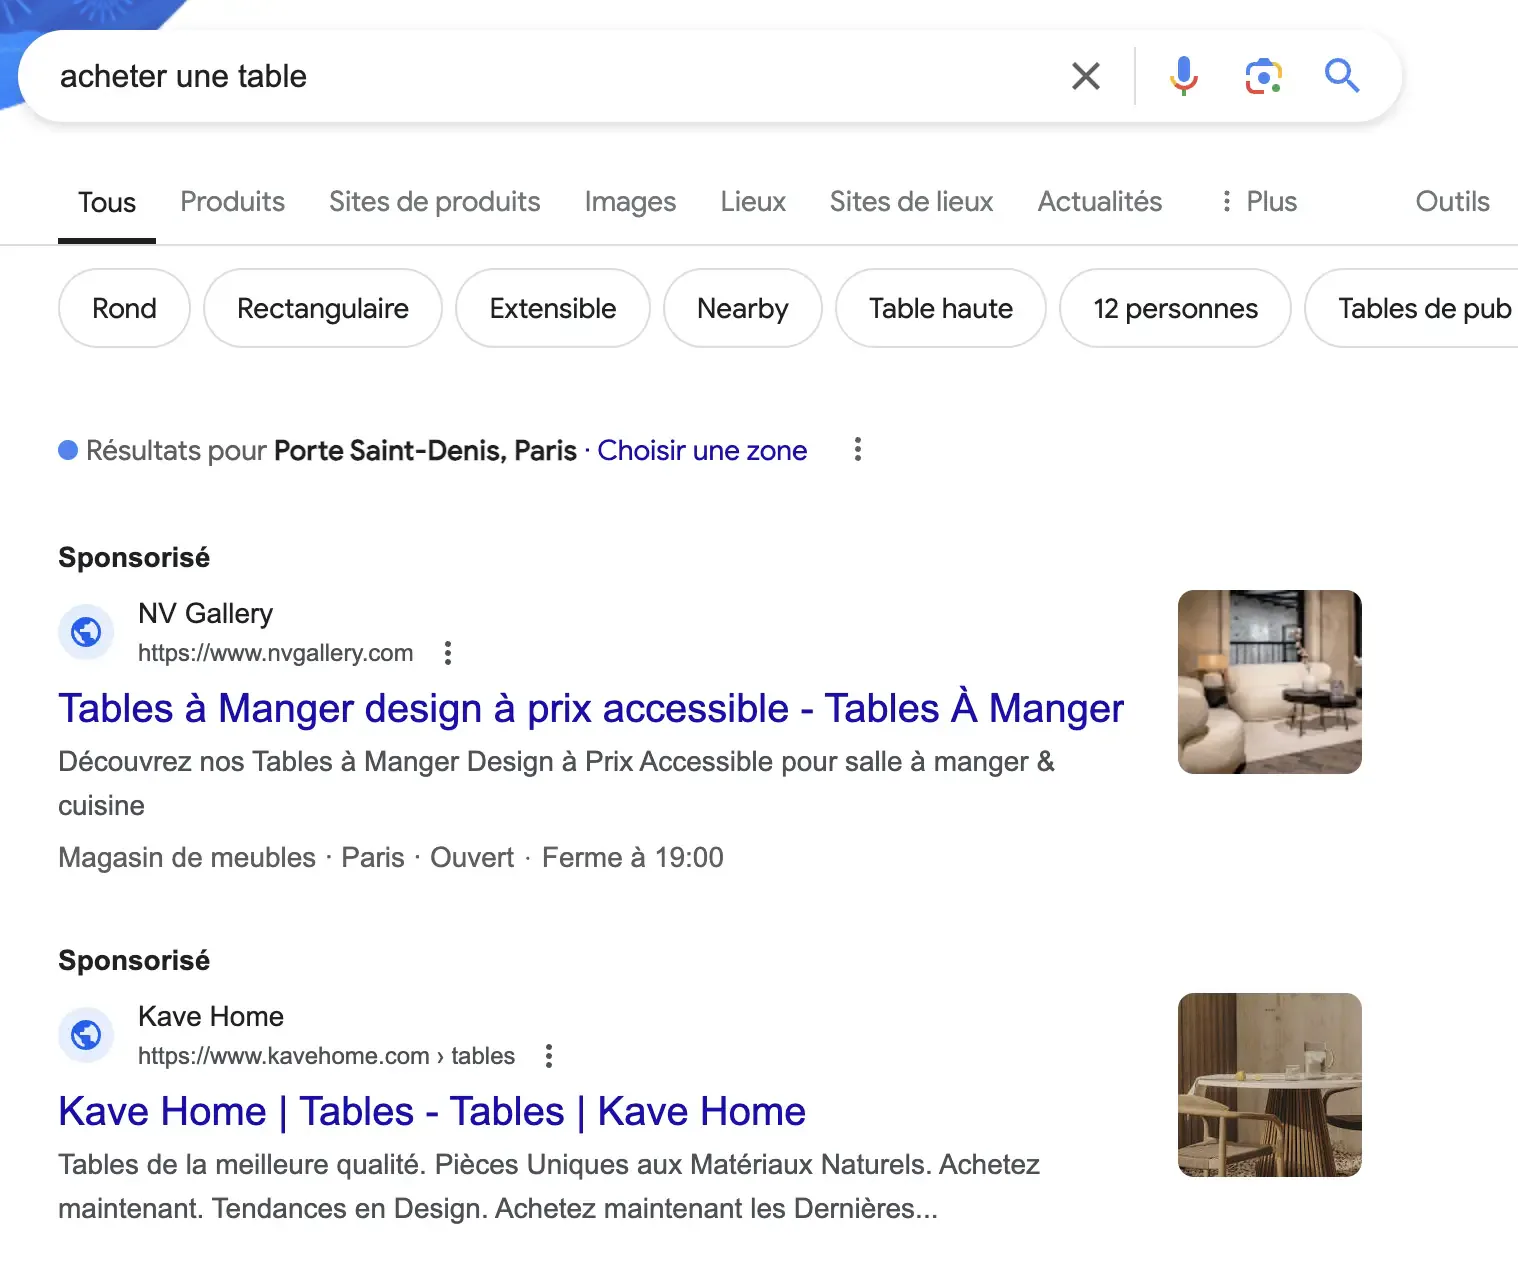Switch to the Images tab
Screen dimensions: 1518x1280
coord(630,202)
